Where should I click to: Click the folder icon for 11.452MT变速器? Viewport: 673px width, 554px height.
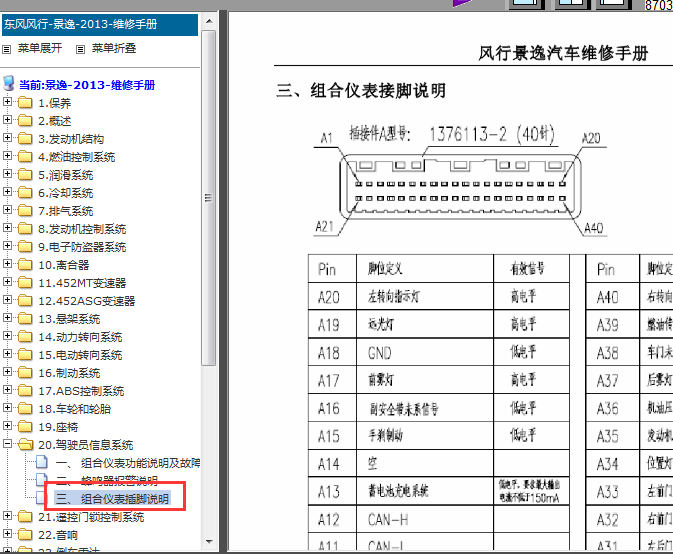(x=25, y=283)
